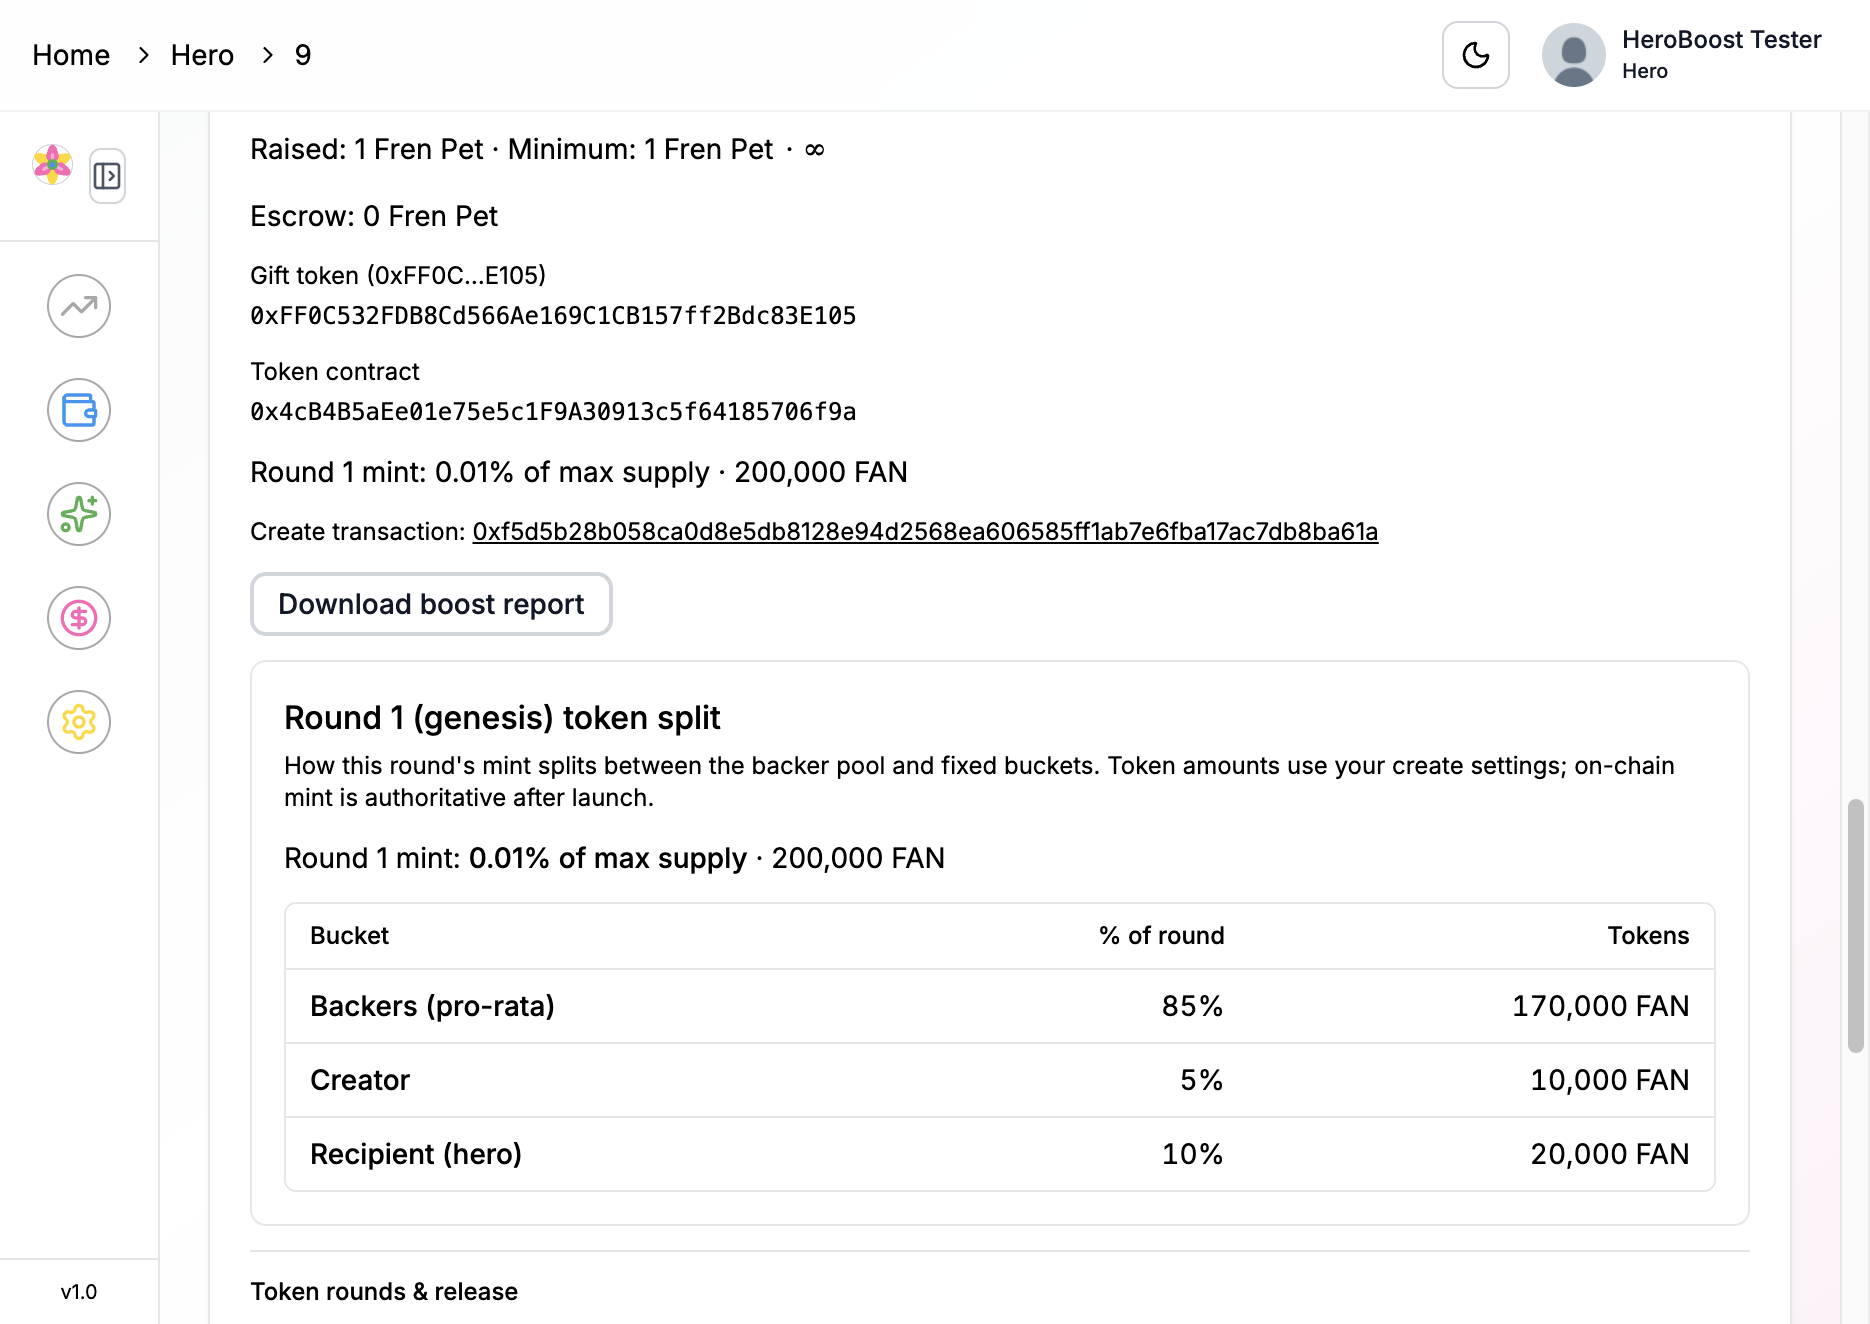The width and height of the screenshot is (1870, 1324).
Task: Click the flower app logo
Action: (52, 164)
